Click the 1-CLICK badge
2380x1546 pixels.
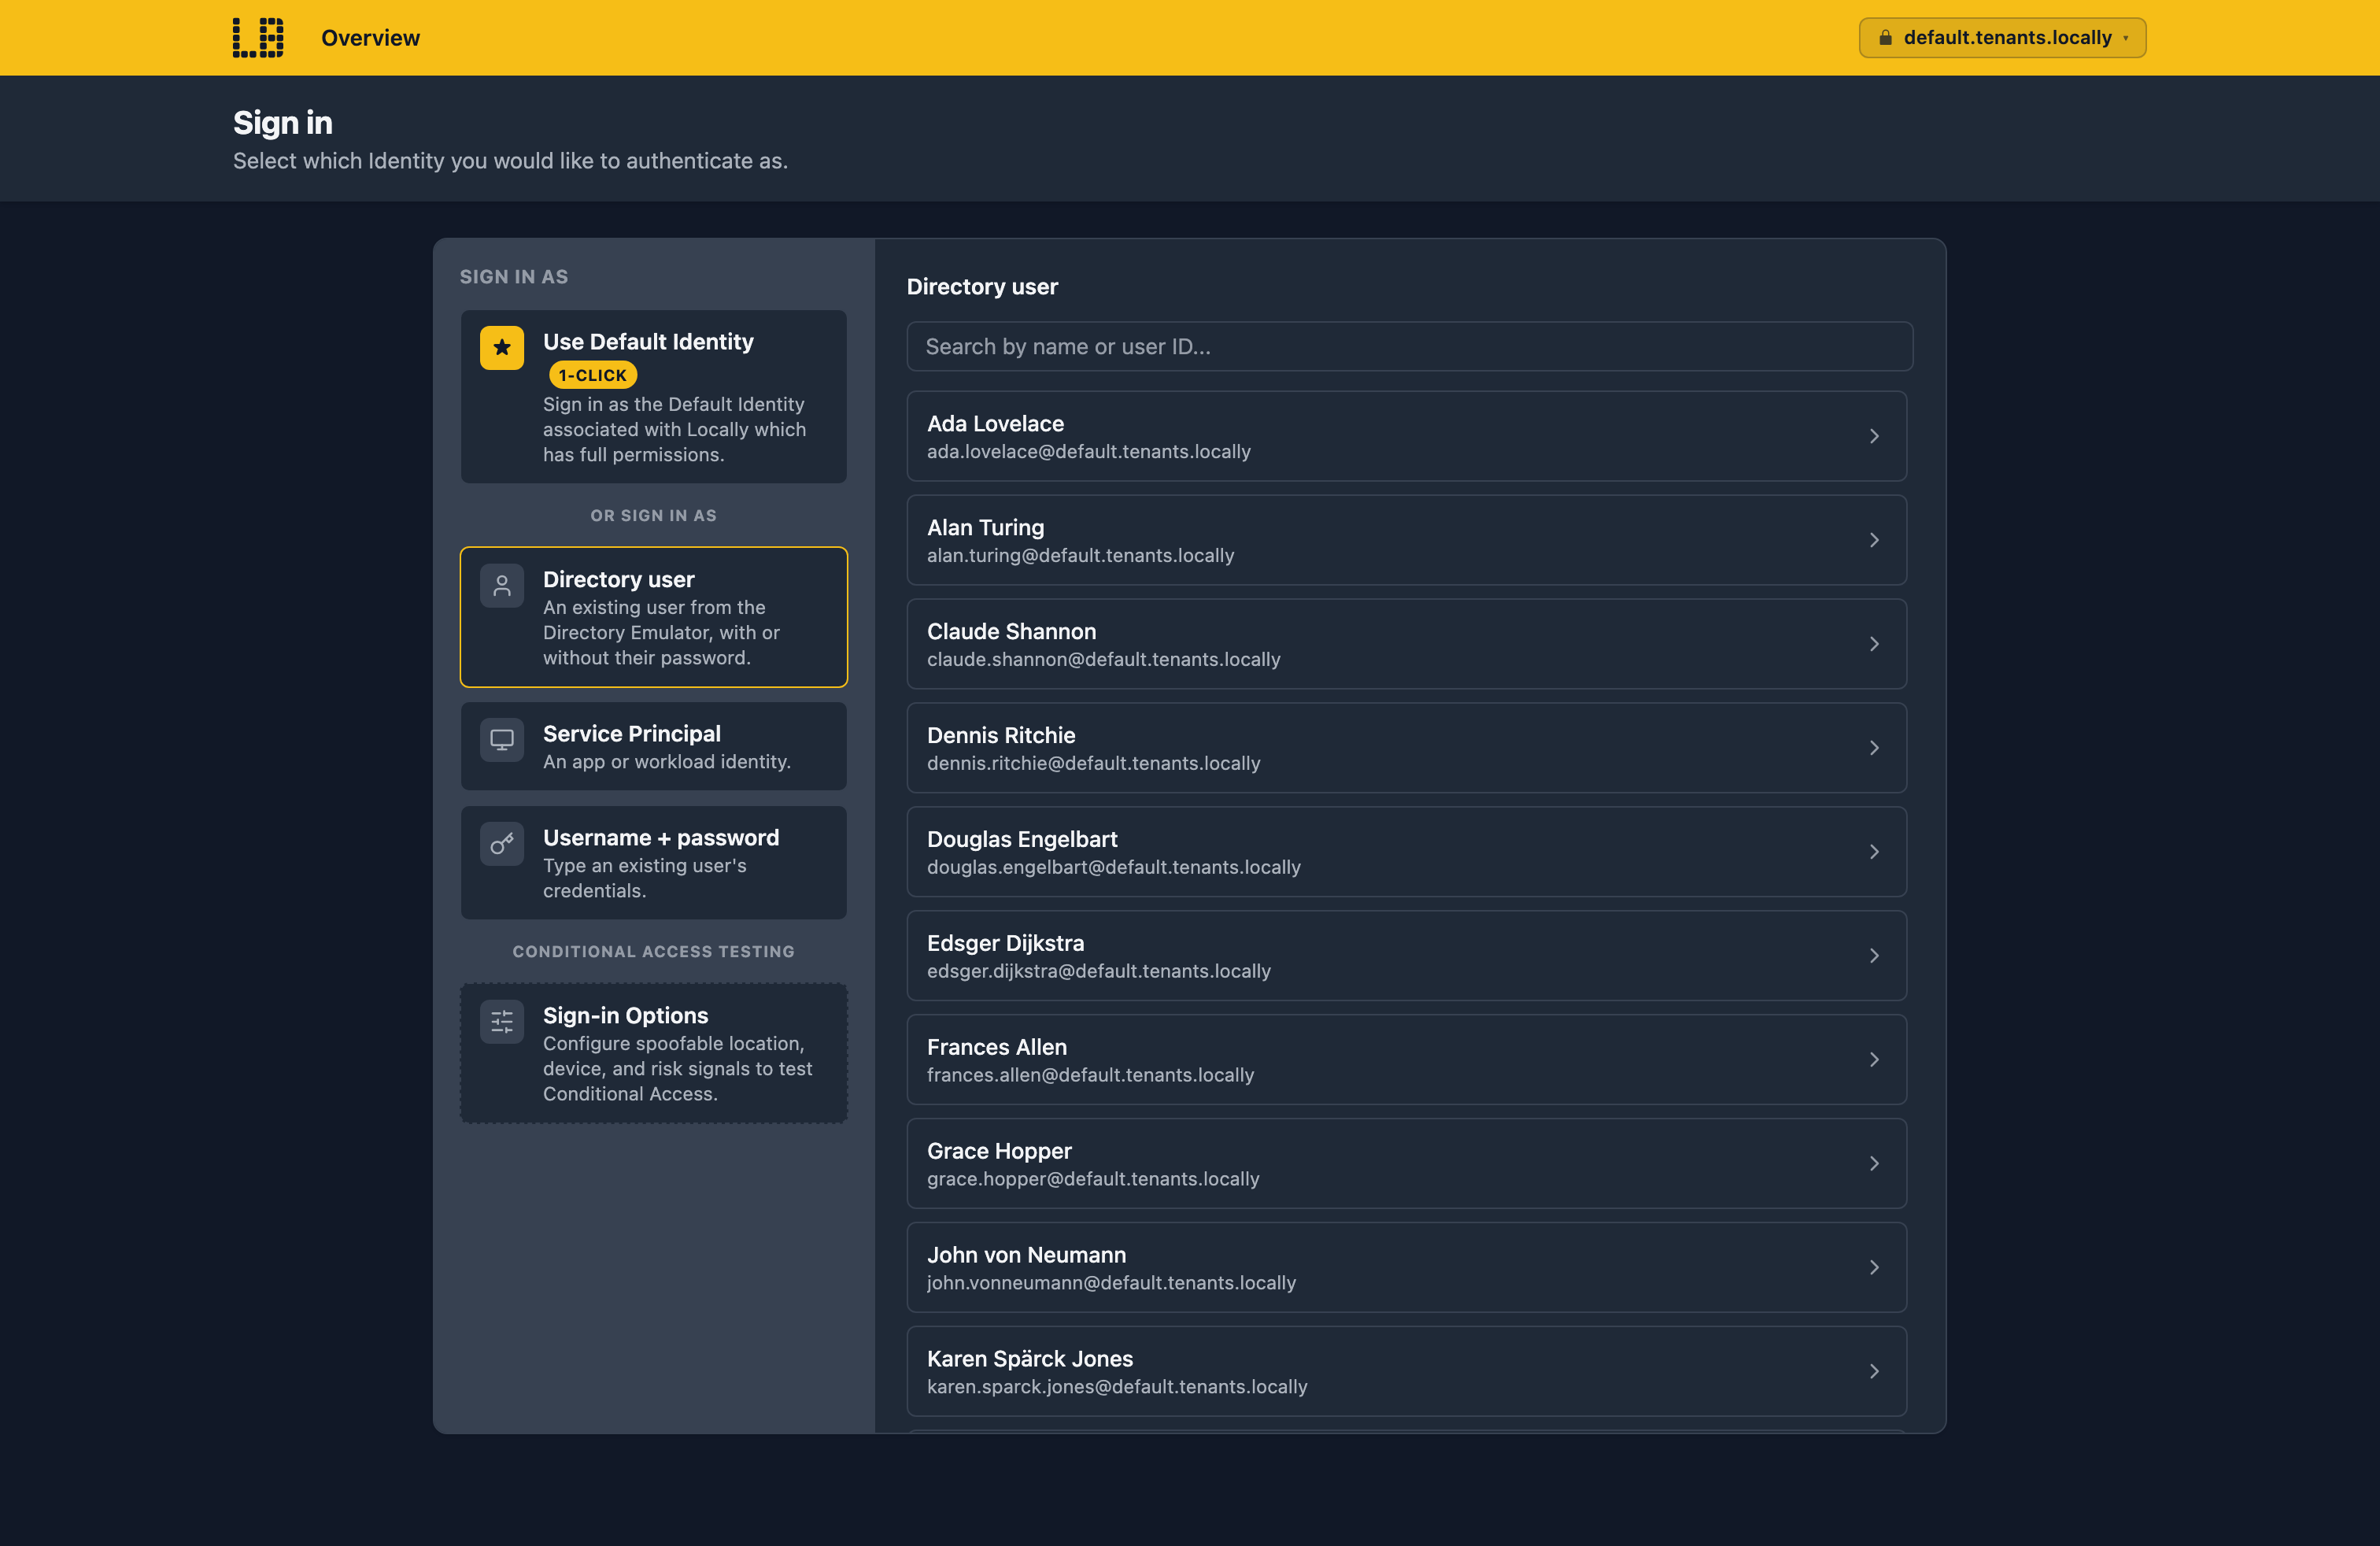(x=593, y=375)
